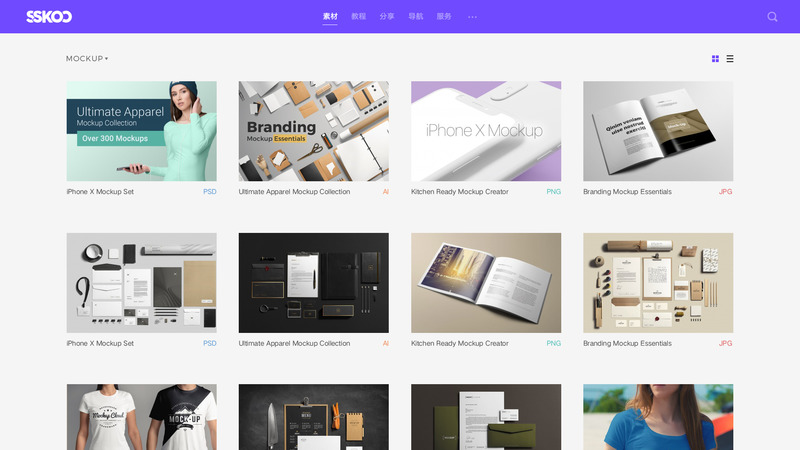This screenshot has height=450, width=800.
Task: Open the open brochure gray thumbnail
Action: point(658,131)
